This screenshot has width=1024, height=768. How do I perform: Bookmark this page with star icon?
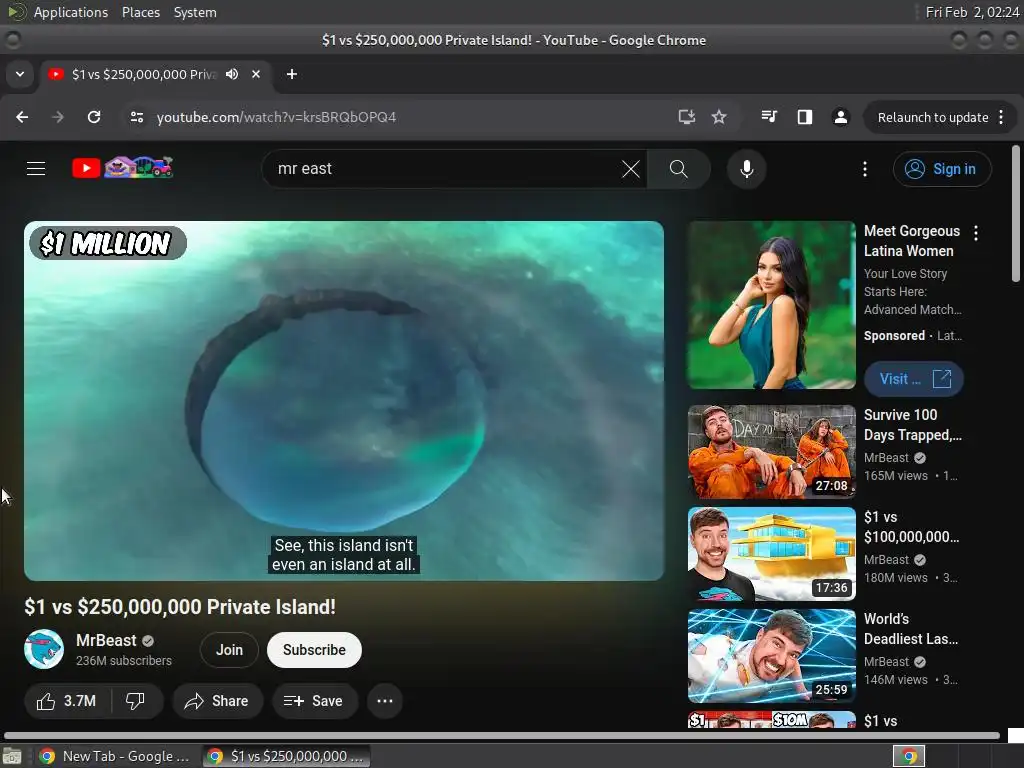coord(719,117)
